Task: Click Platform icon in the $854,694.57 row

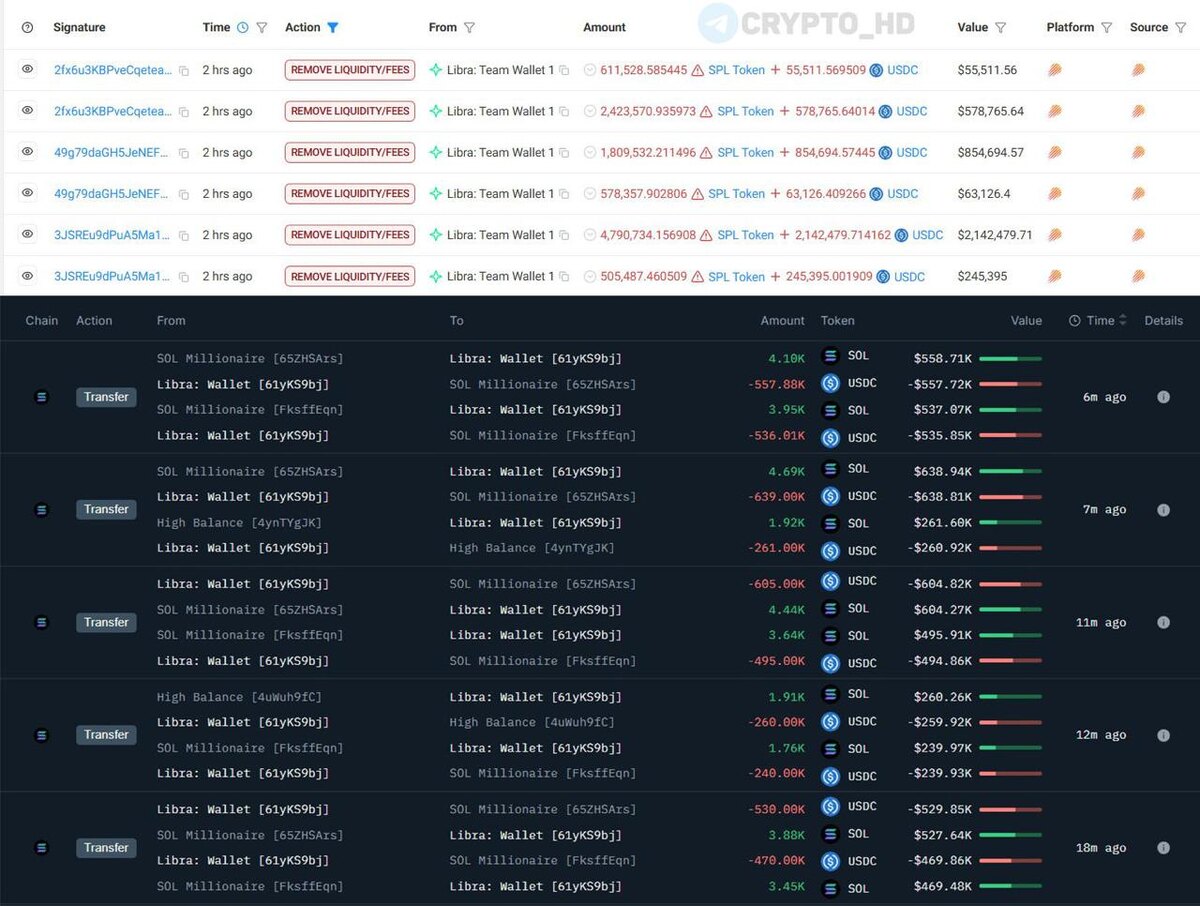Action: click(1054, 152)
